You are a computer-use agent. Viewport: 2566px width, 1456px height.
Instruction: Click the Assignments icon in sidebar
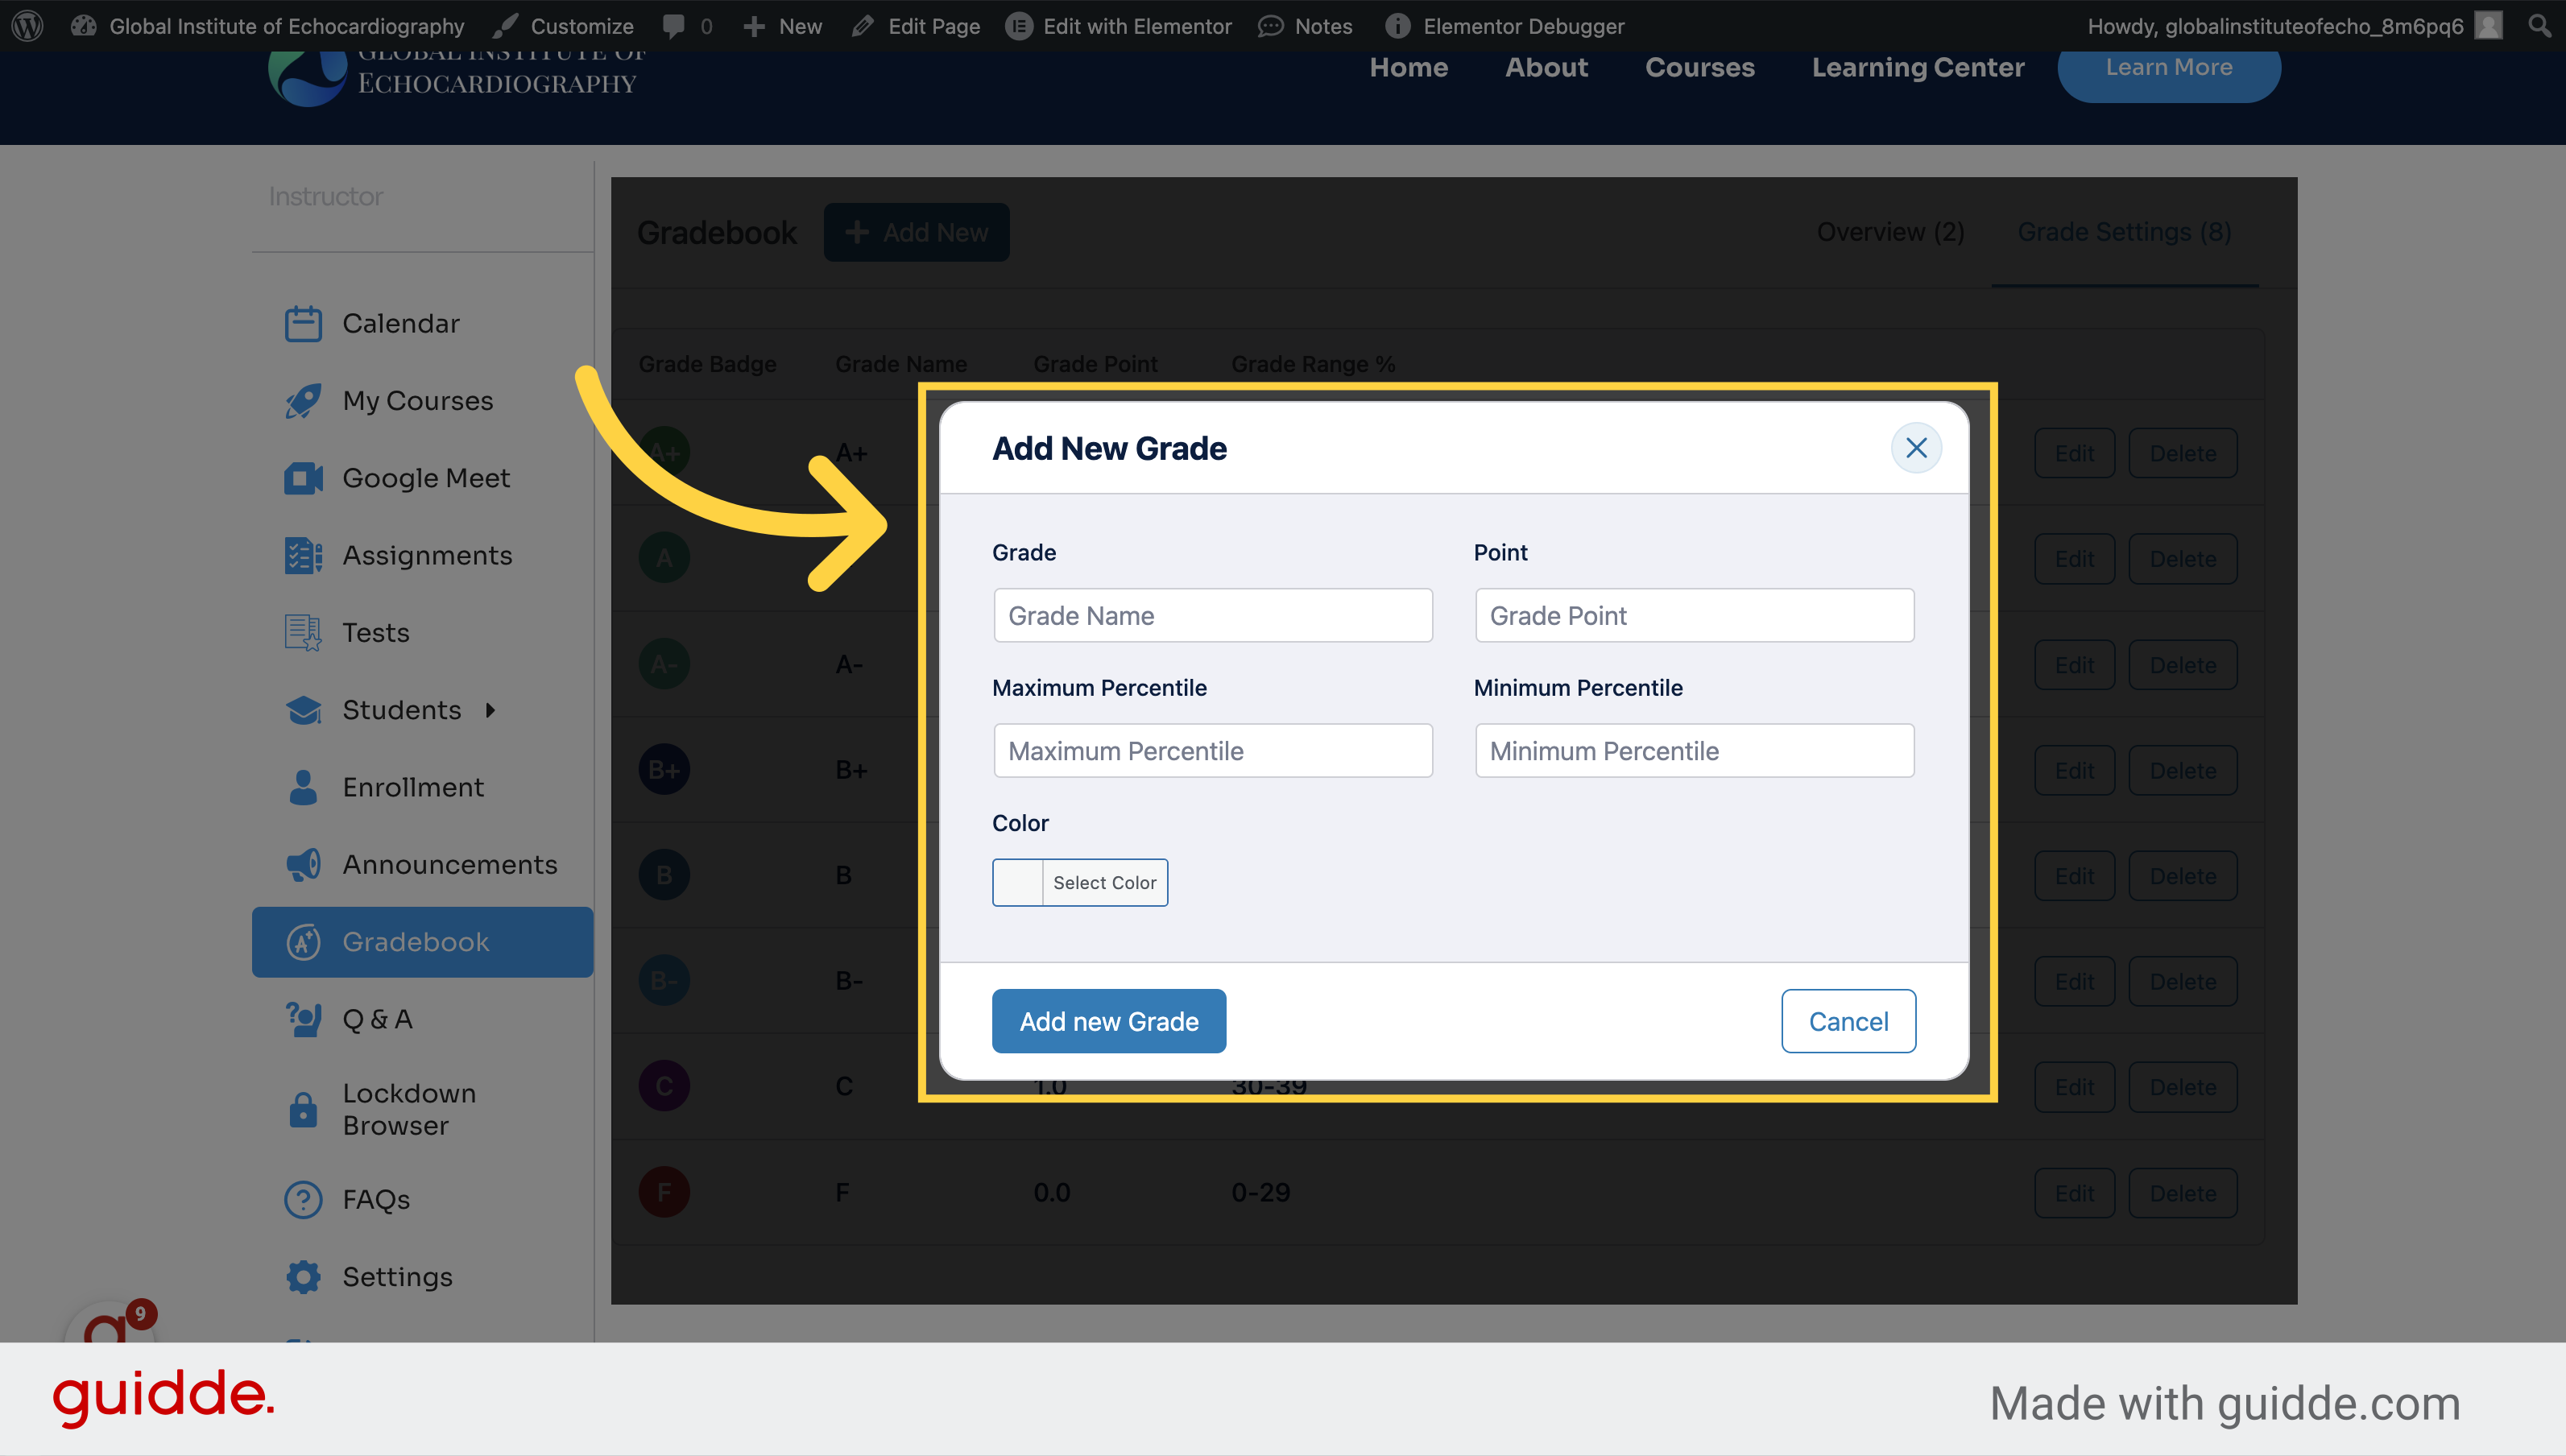(301, 553)
